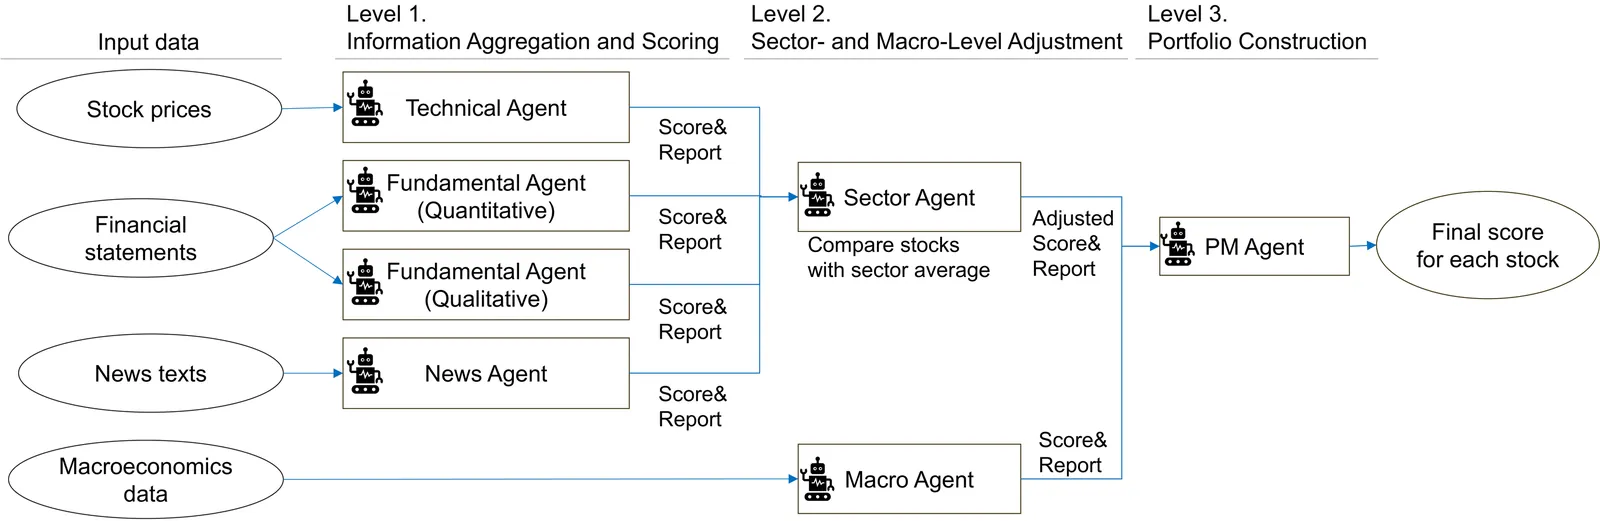Click the Final score for each stock ellipse
Screen dimensions: 1600x521
(x=1487, y=246)
